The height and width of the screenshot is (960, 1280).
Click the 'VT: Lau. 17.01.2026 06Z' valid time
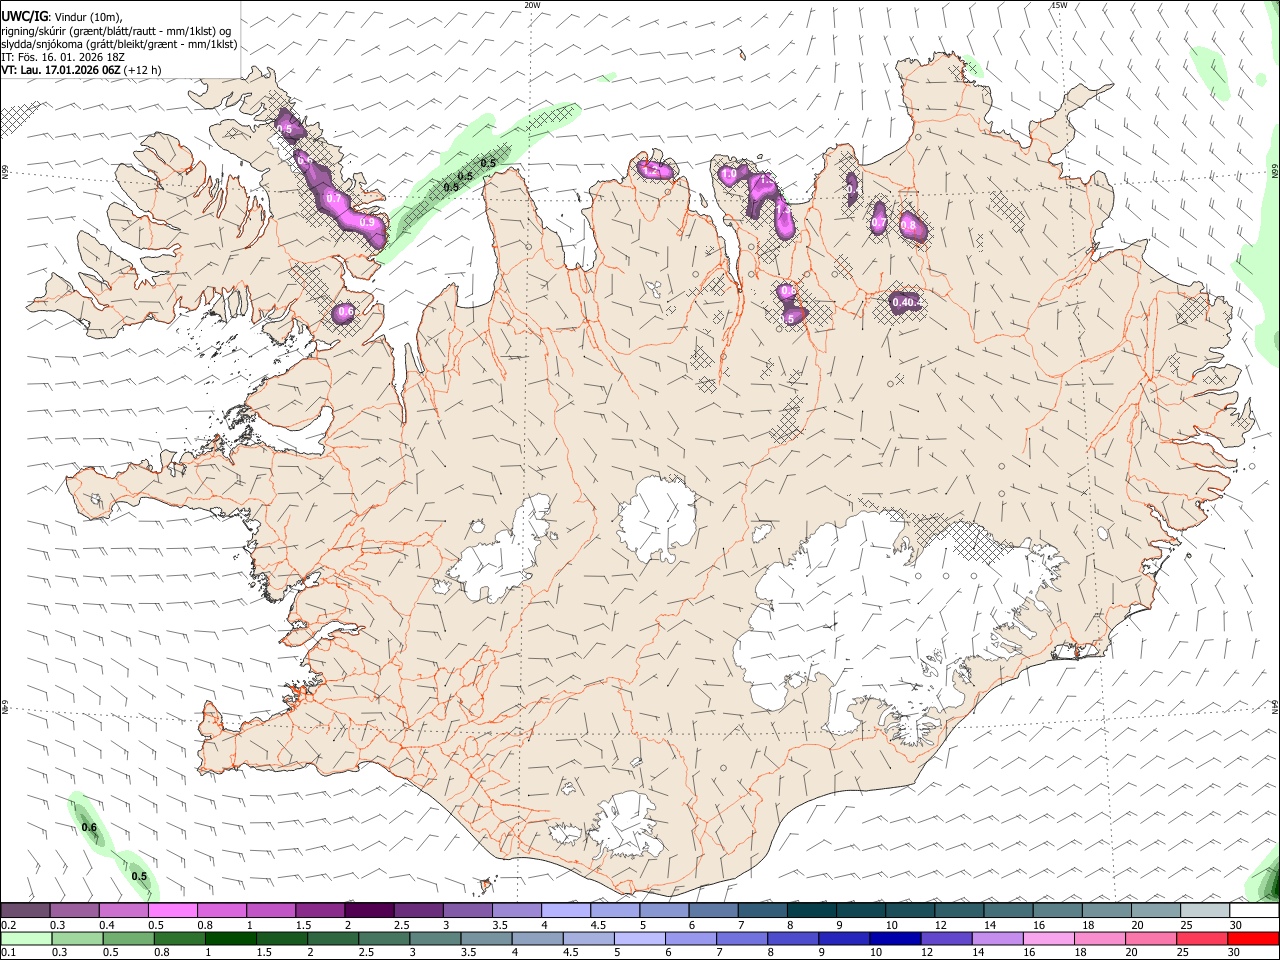tap(61, 70)
